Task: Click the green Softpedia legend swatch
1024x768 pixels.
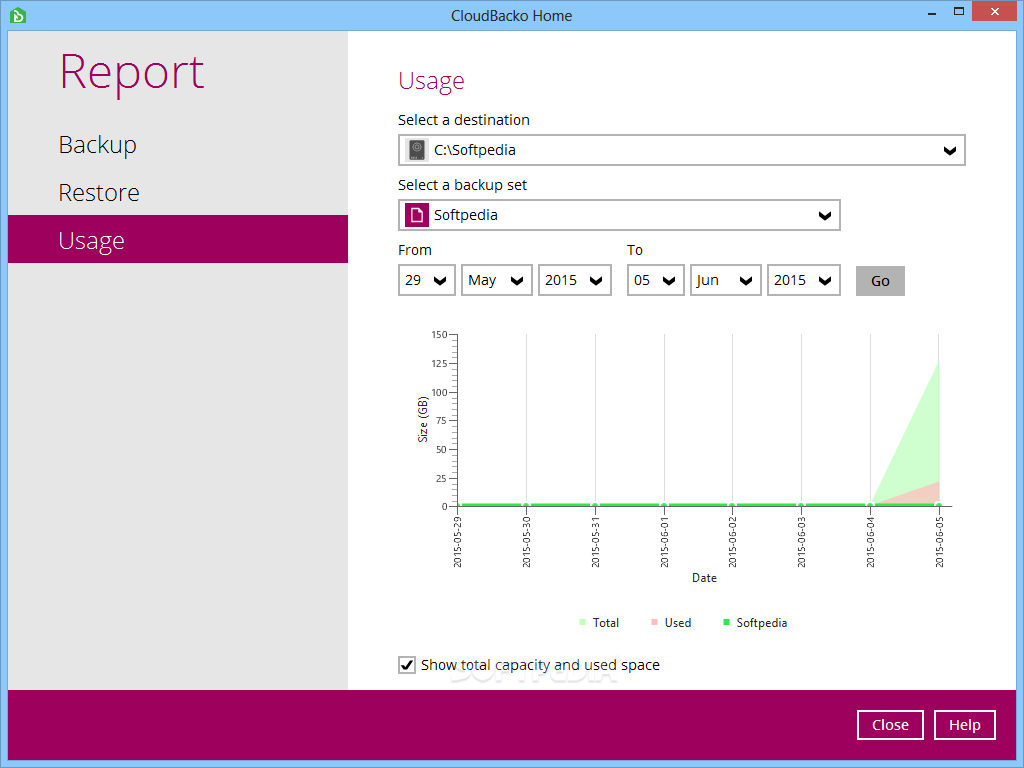Action: [726, 622]
